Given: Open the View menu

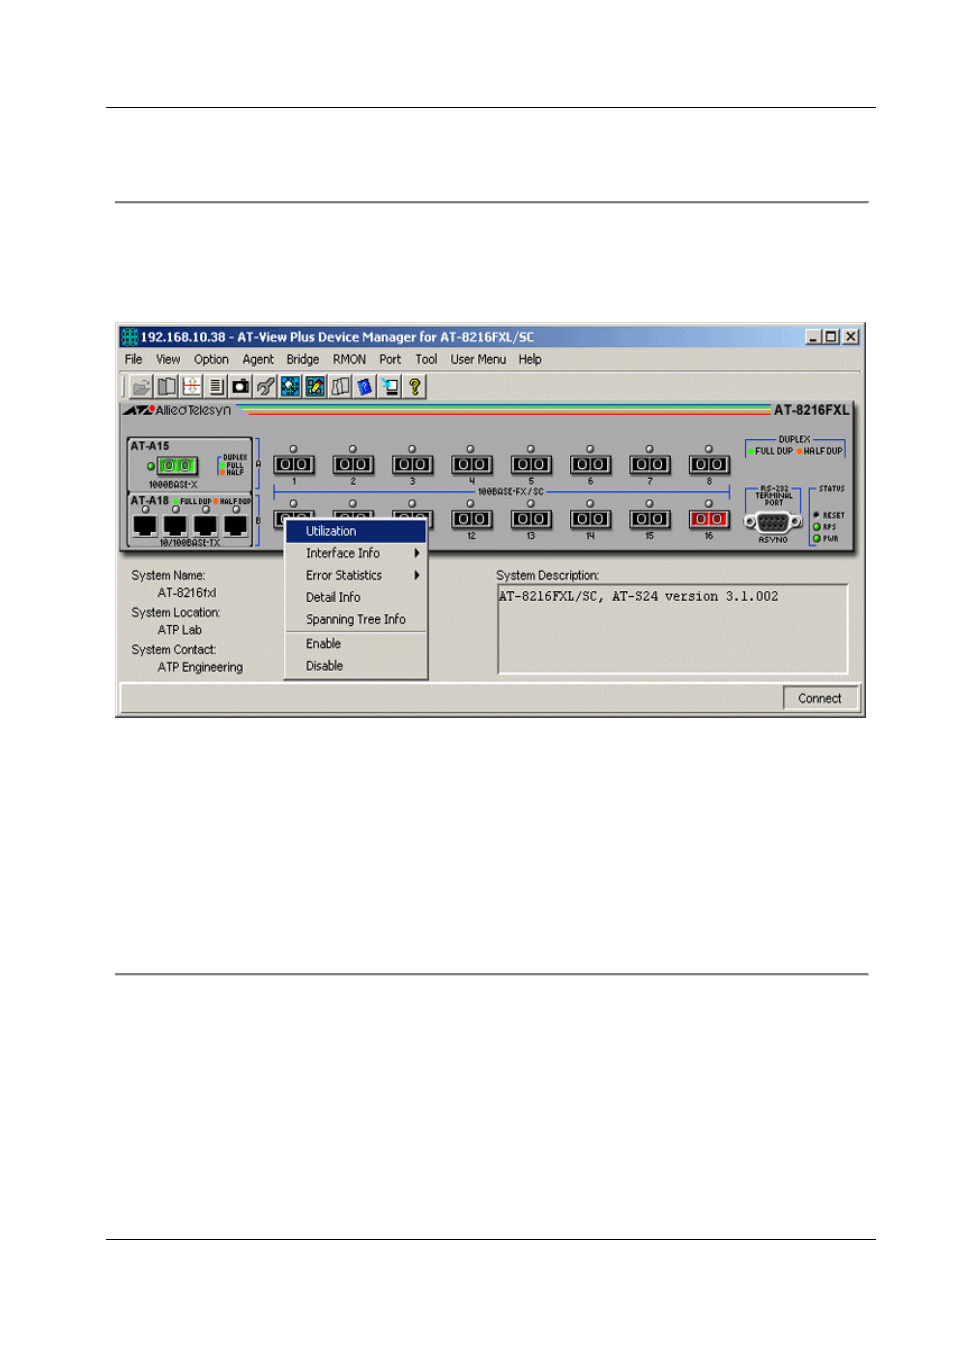Looking at the screenshot, I should coord(168,359).
